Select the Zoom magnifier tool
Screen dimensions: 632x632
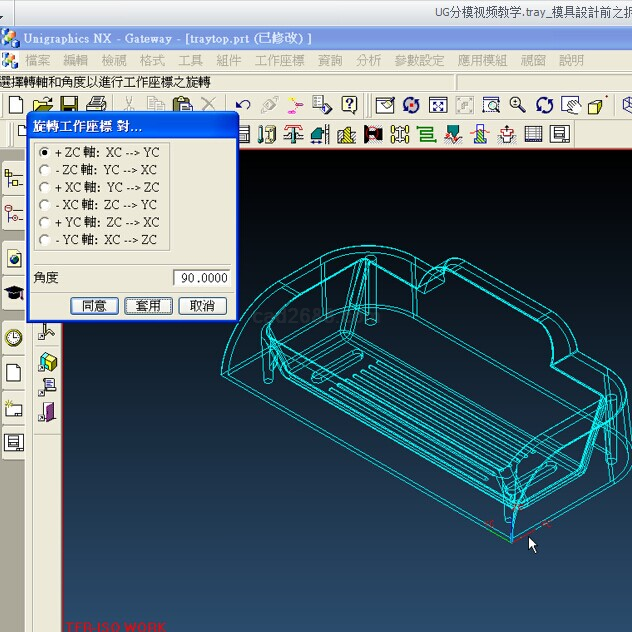[517, 105]
